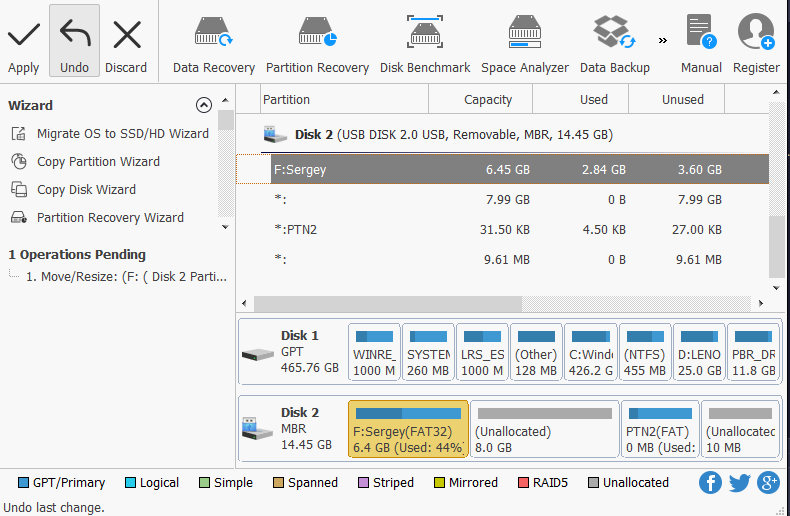Move the partition list down with the scrollbar arrow

(776, 288)
